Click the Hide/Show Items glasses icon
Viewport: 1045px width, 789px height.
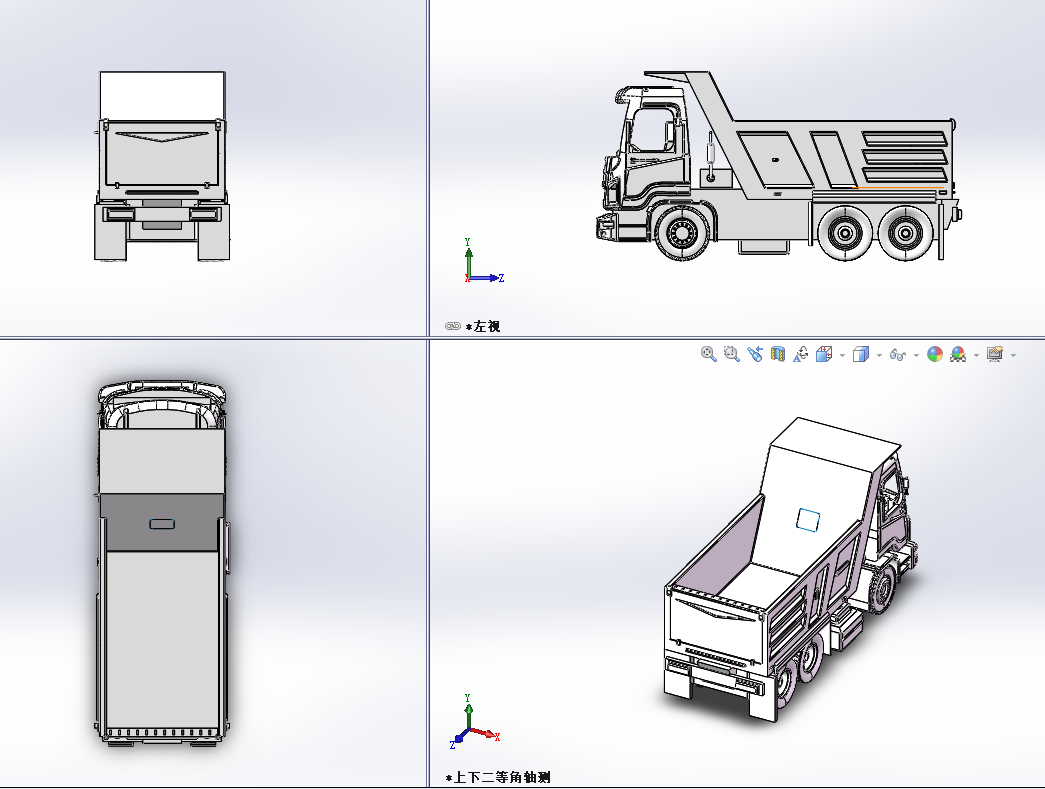[x=898, y=355]
